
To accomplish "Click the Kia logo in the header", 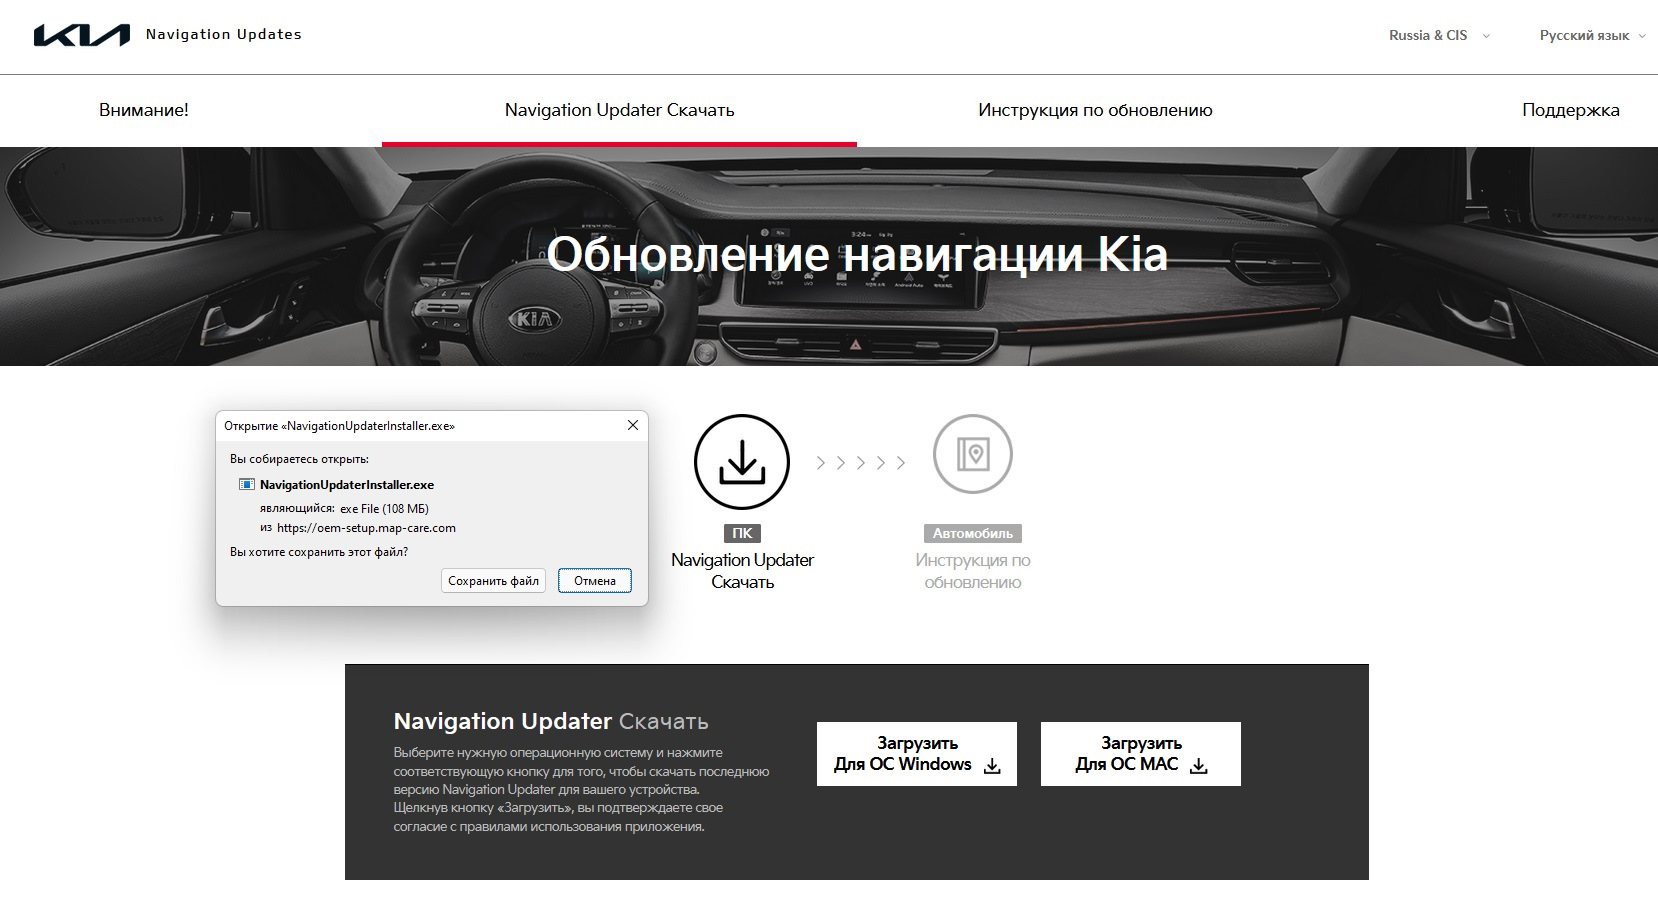I will (82, 35).
